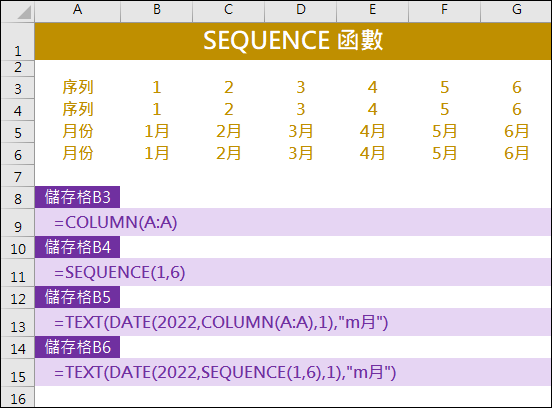Select cell A4 labeled 序列
552x408 pixels.
pyautogui.click(x=77, y=109)
